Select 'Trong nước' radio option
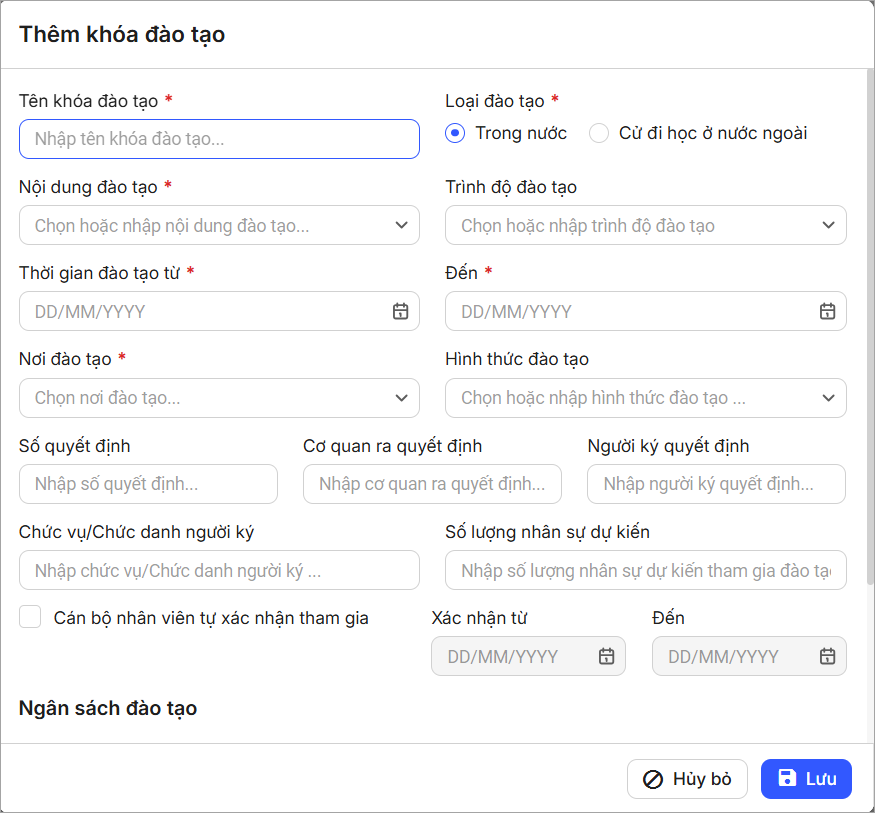The image size is (875, 813). point(456,133)
